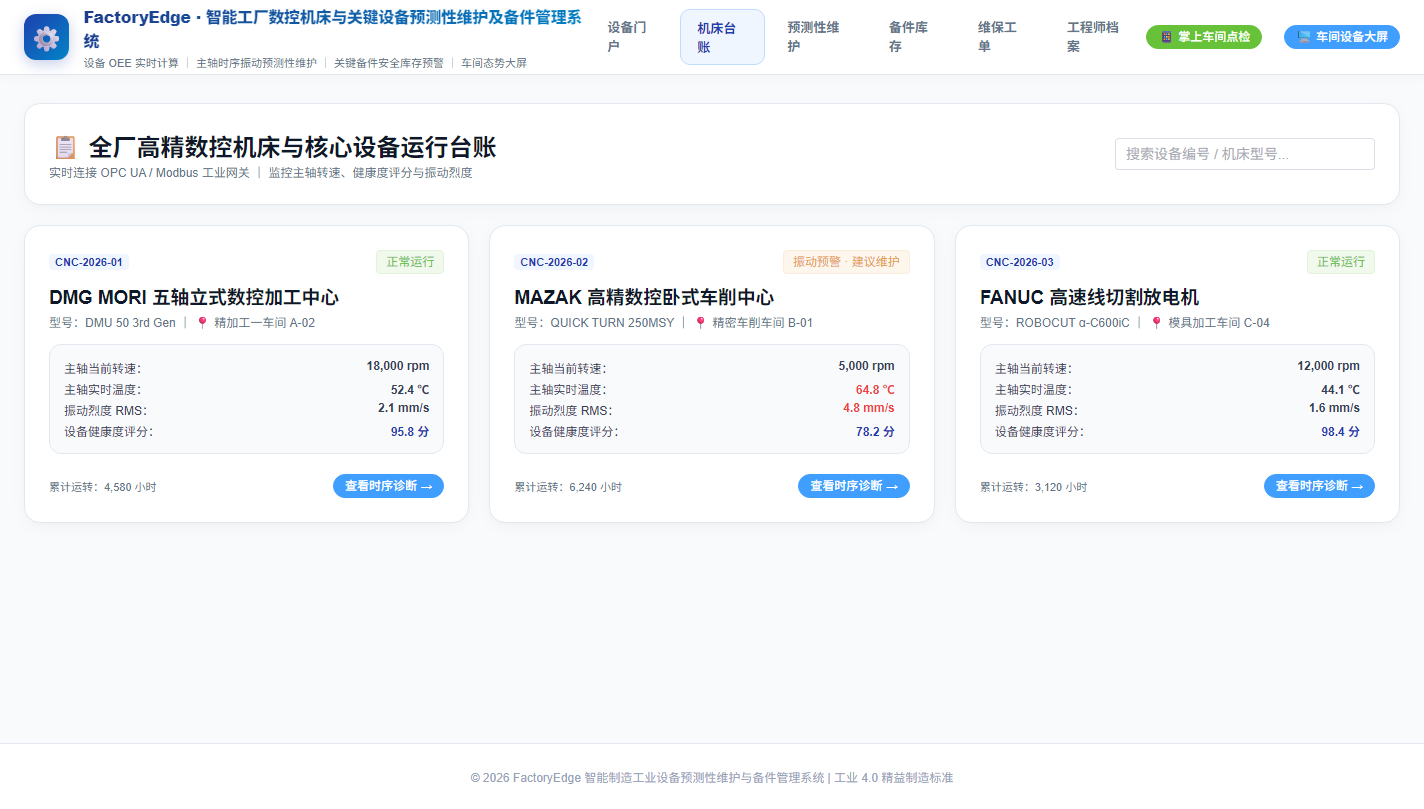Select the 机床台账 nav tab
The image size is (1424, 809).
(722, 37)
